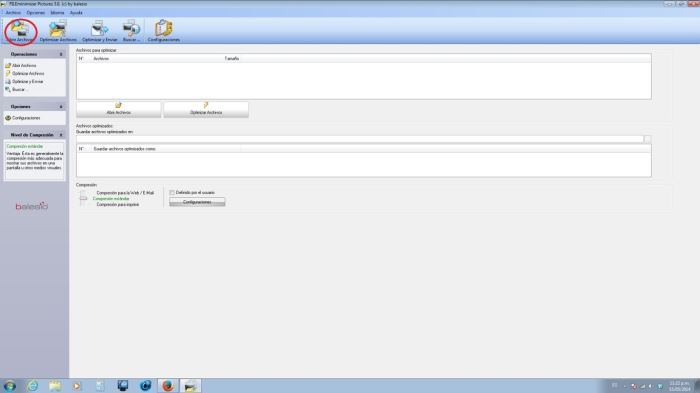Click the Compresión para imprimir label
Screen dimensions: 700x393
point(118,205)
